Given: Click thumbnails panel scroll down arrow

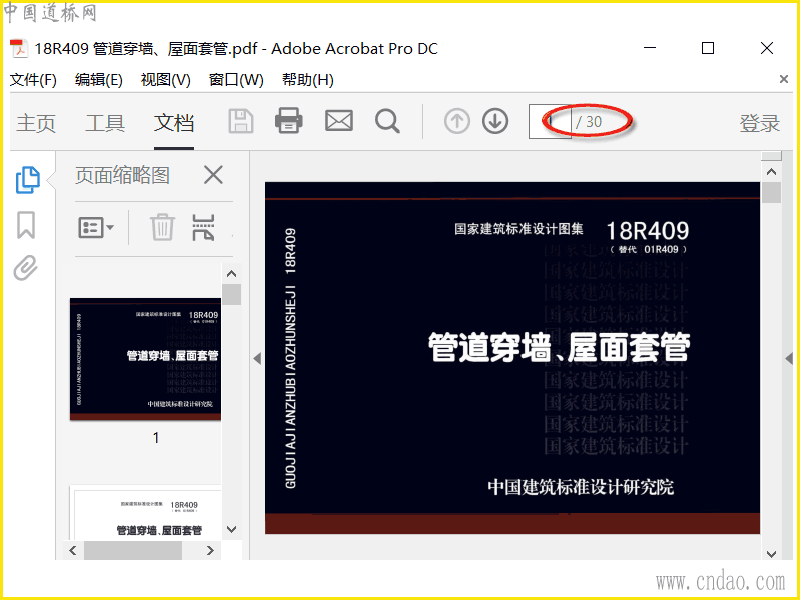Looking at the screenshot, I should click(232, 529).
